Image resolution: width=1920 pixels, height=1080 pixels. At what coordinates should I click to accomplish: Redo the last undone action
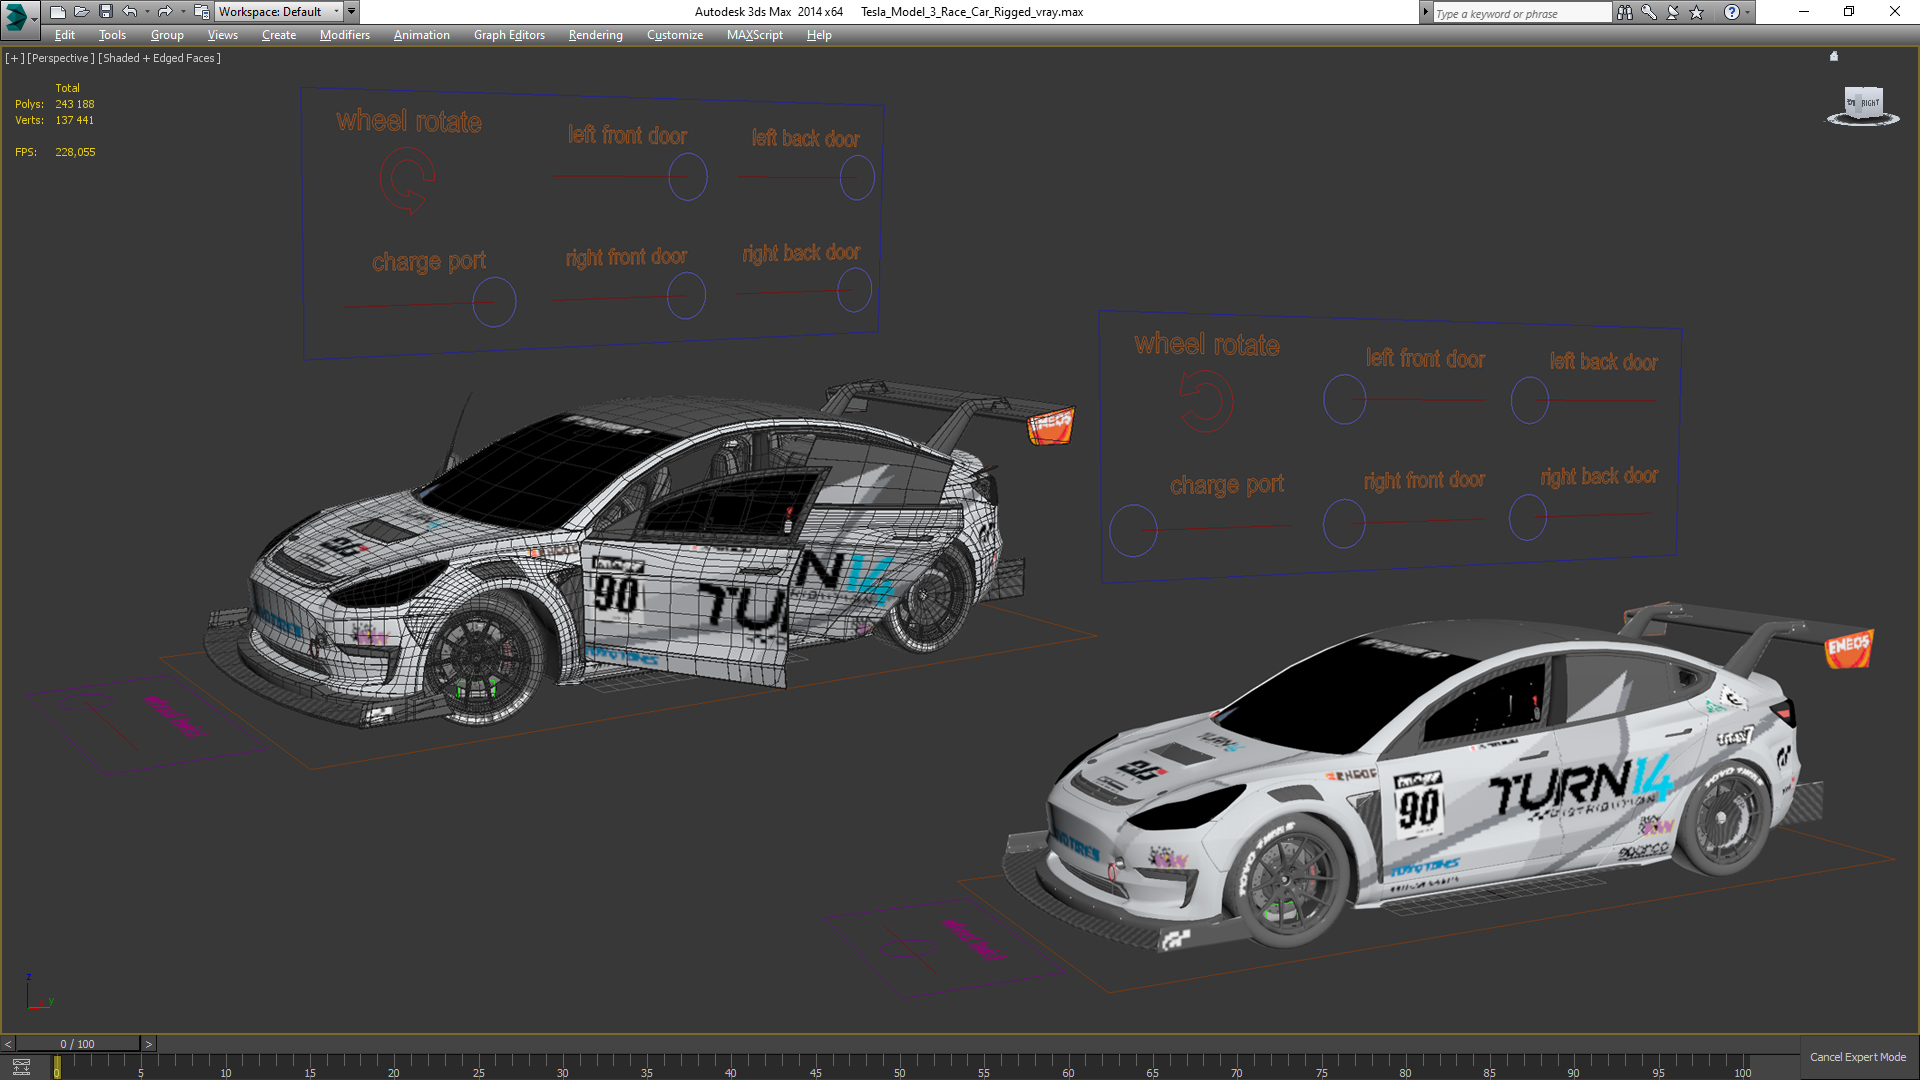point(165,12)
